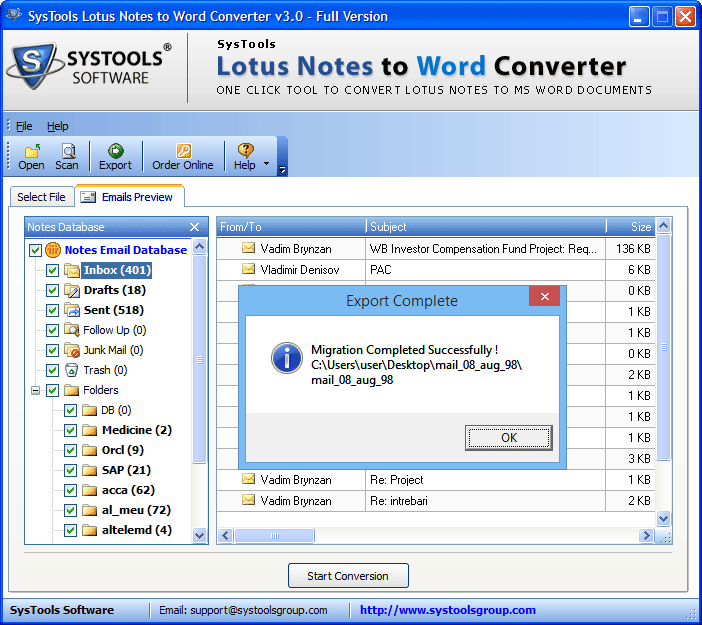Uncheck the Follow Up (0) checkbox
This screenshot has height=625, width=702.
(52, 330)
